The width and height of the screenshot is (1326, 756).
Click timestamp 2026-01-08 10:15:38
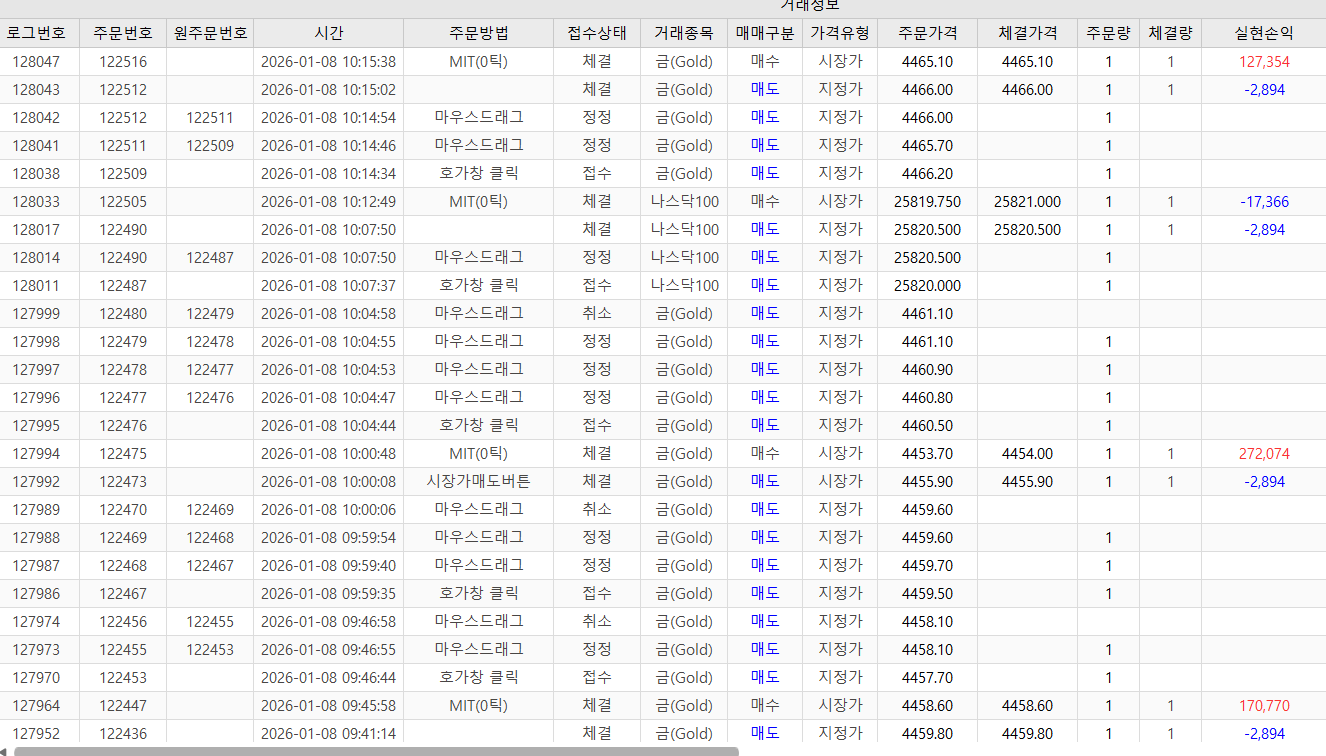pyautogui.click(x=328, y=61)
